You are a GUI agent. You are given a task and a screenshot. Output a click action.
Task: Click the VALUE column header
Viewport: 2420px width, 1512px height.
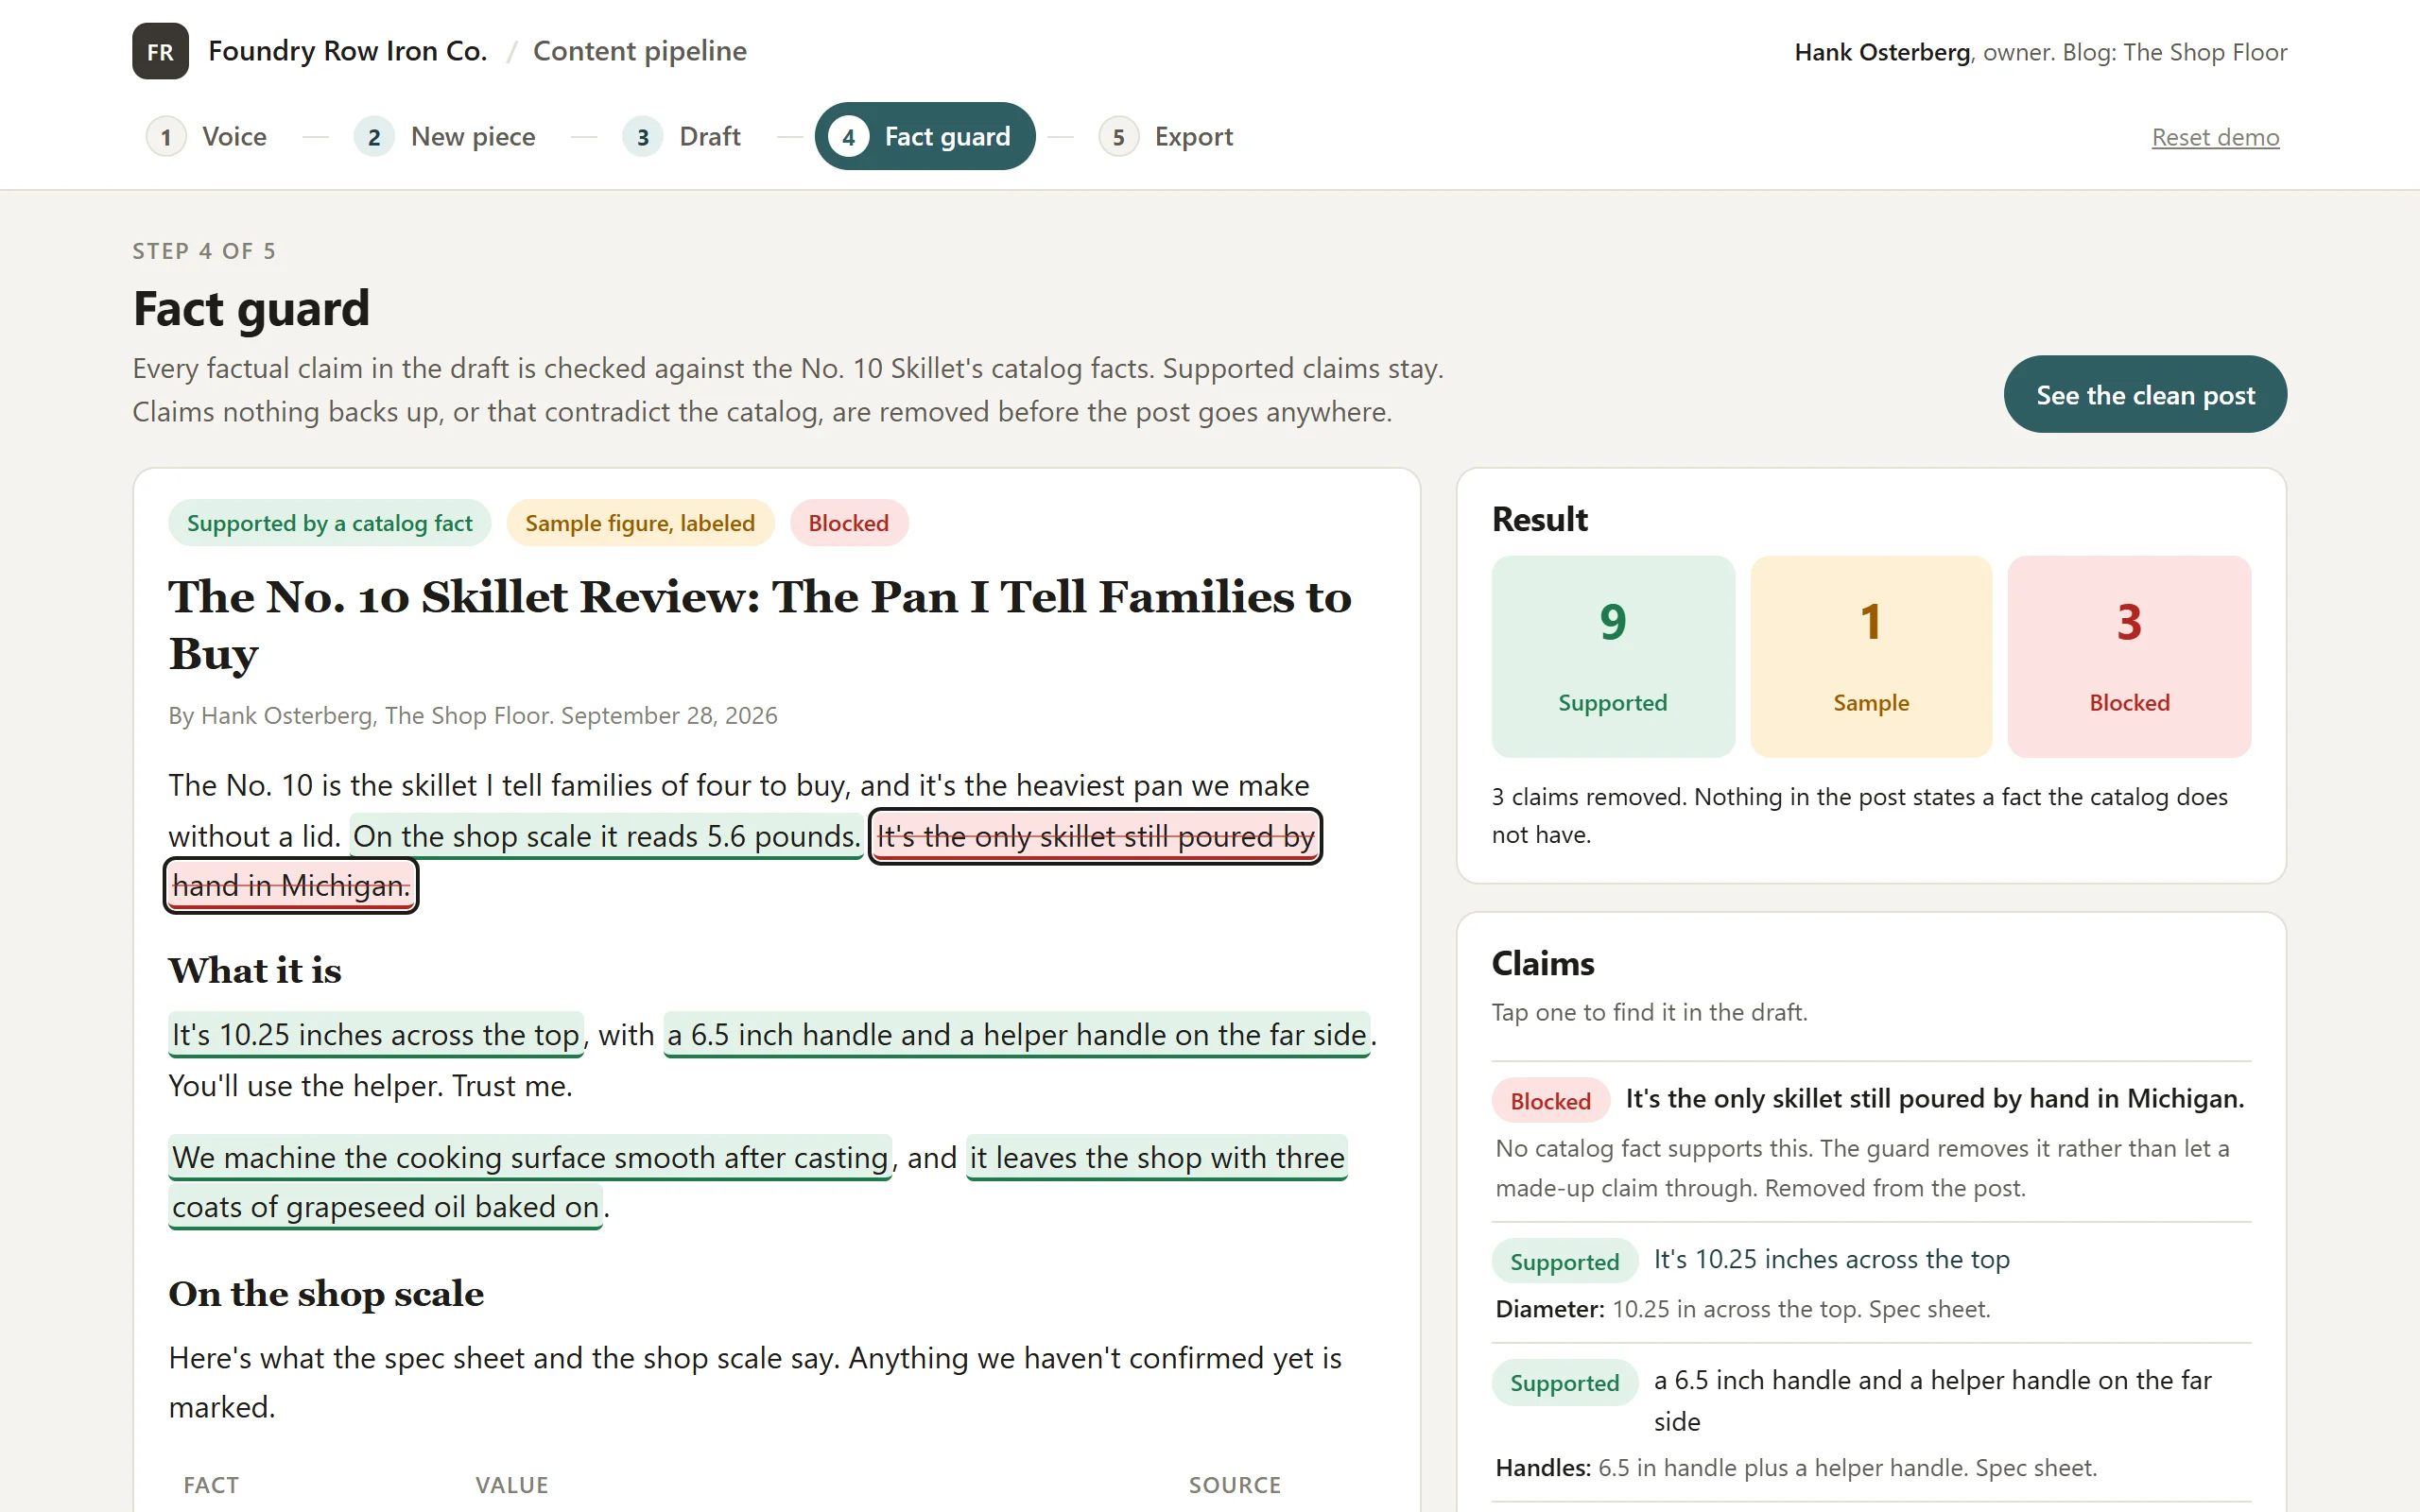coord(512,1485)
